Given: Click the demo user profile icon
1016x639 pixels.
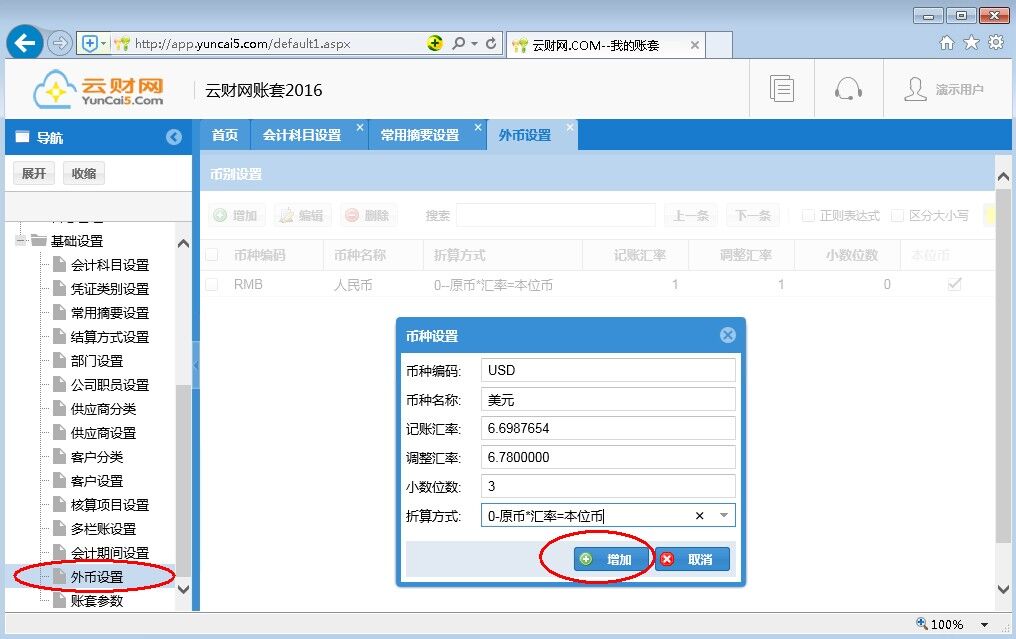Looking at the screenshot, I should point(915,89).
